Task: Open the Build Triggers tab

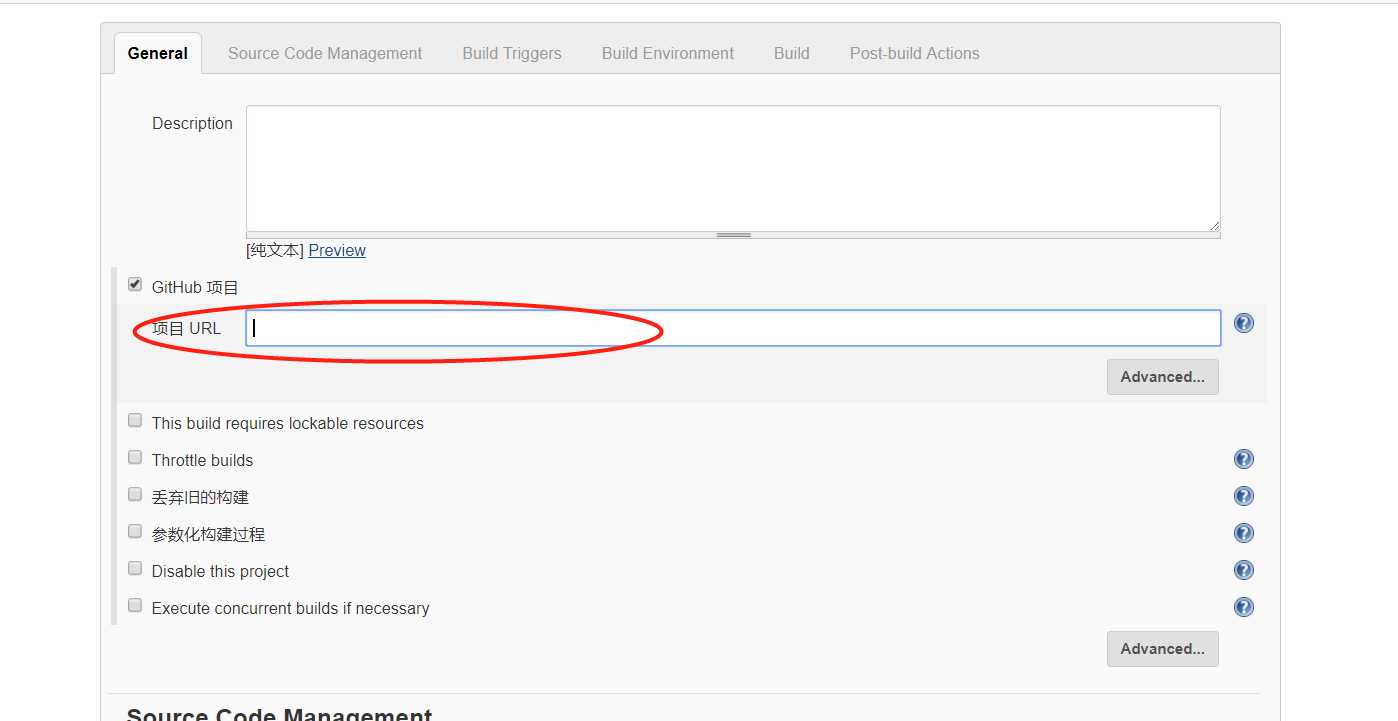Action: click(x=512, y=54)
